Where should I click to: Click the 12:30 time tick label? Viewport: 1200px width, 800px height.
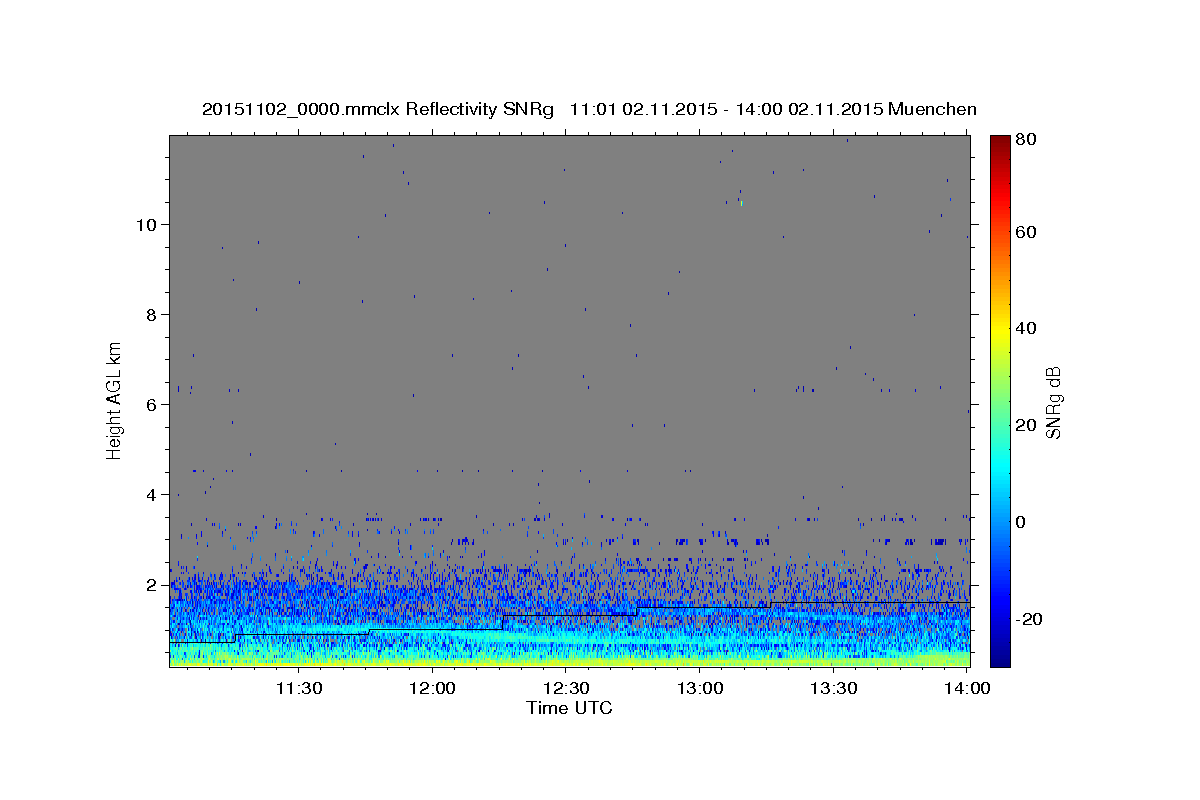pos(566,688)
